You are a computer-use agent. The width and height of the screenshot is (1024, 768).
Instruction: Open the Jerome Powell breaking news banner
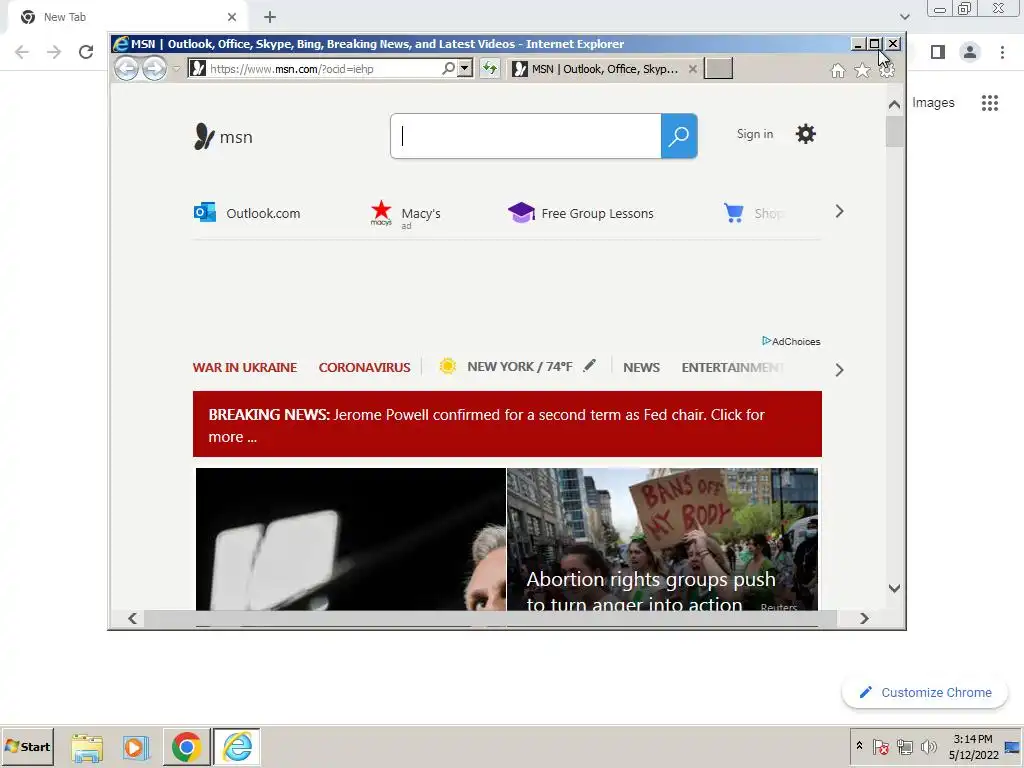507,424
